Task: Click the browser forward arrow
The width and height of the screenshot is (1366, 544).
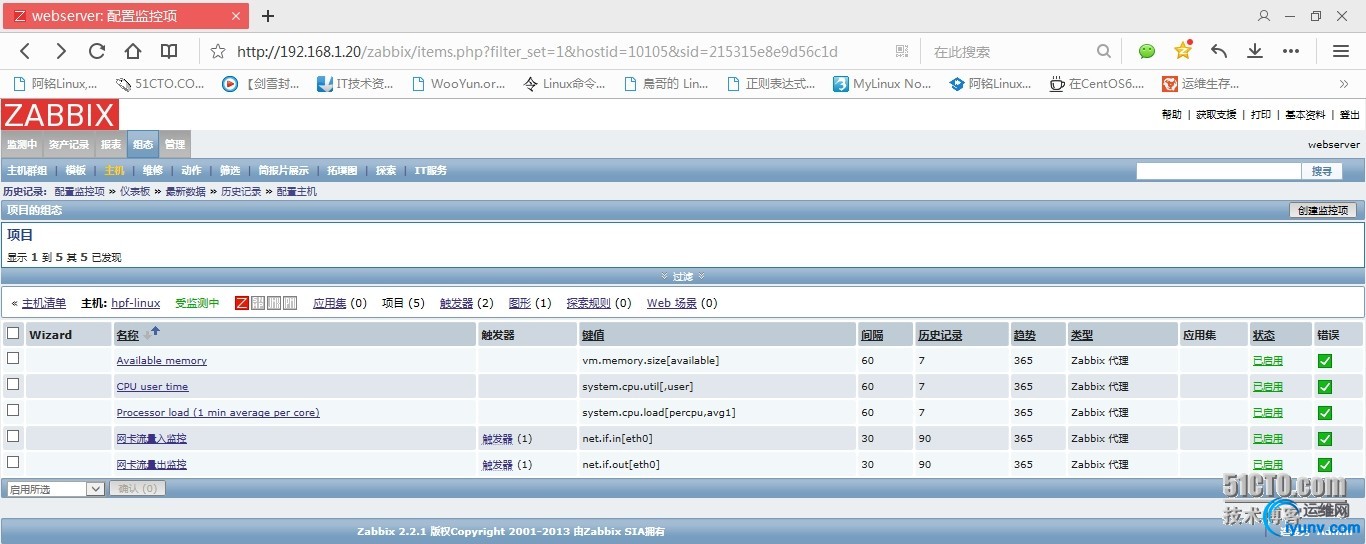Action: coord(61,51)
